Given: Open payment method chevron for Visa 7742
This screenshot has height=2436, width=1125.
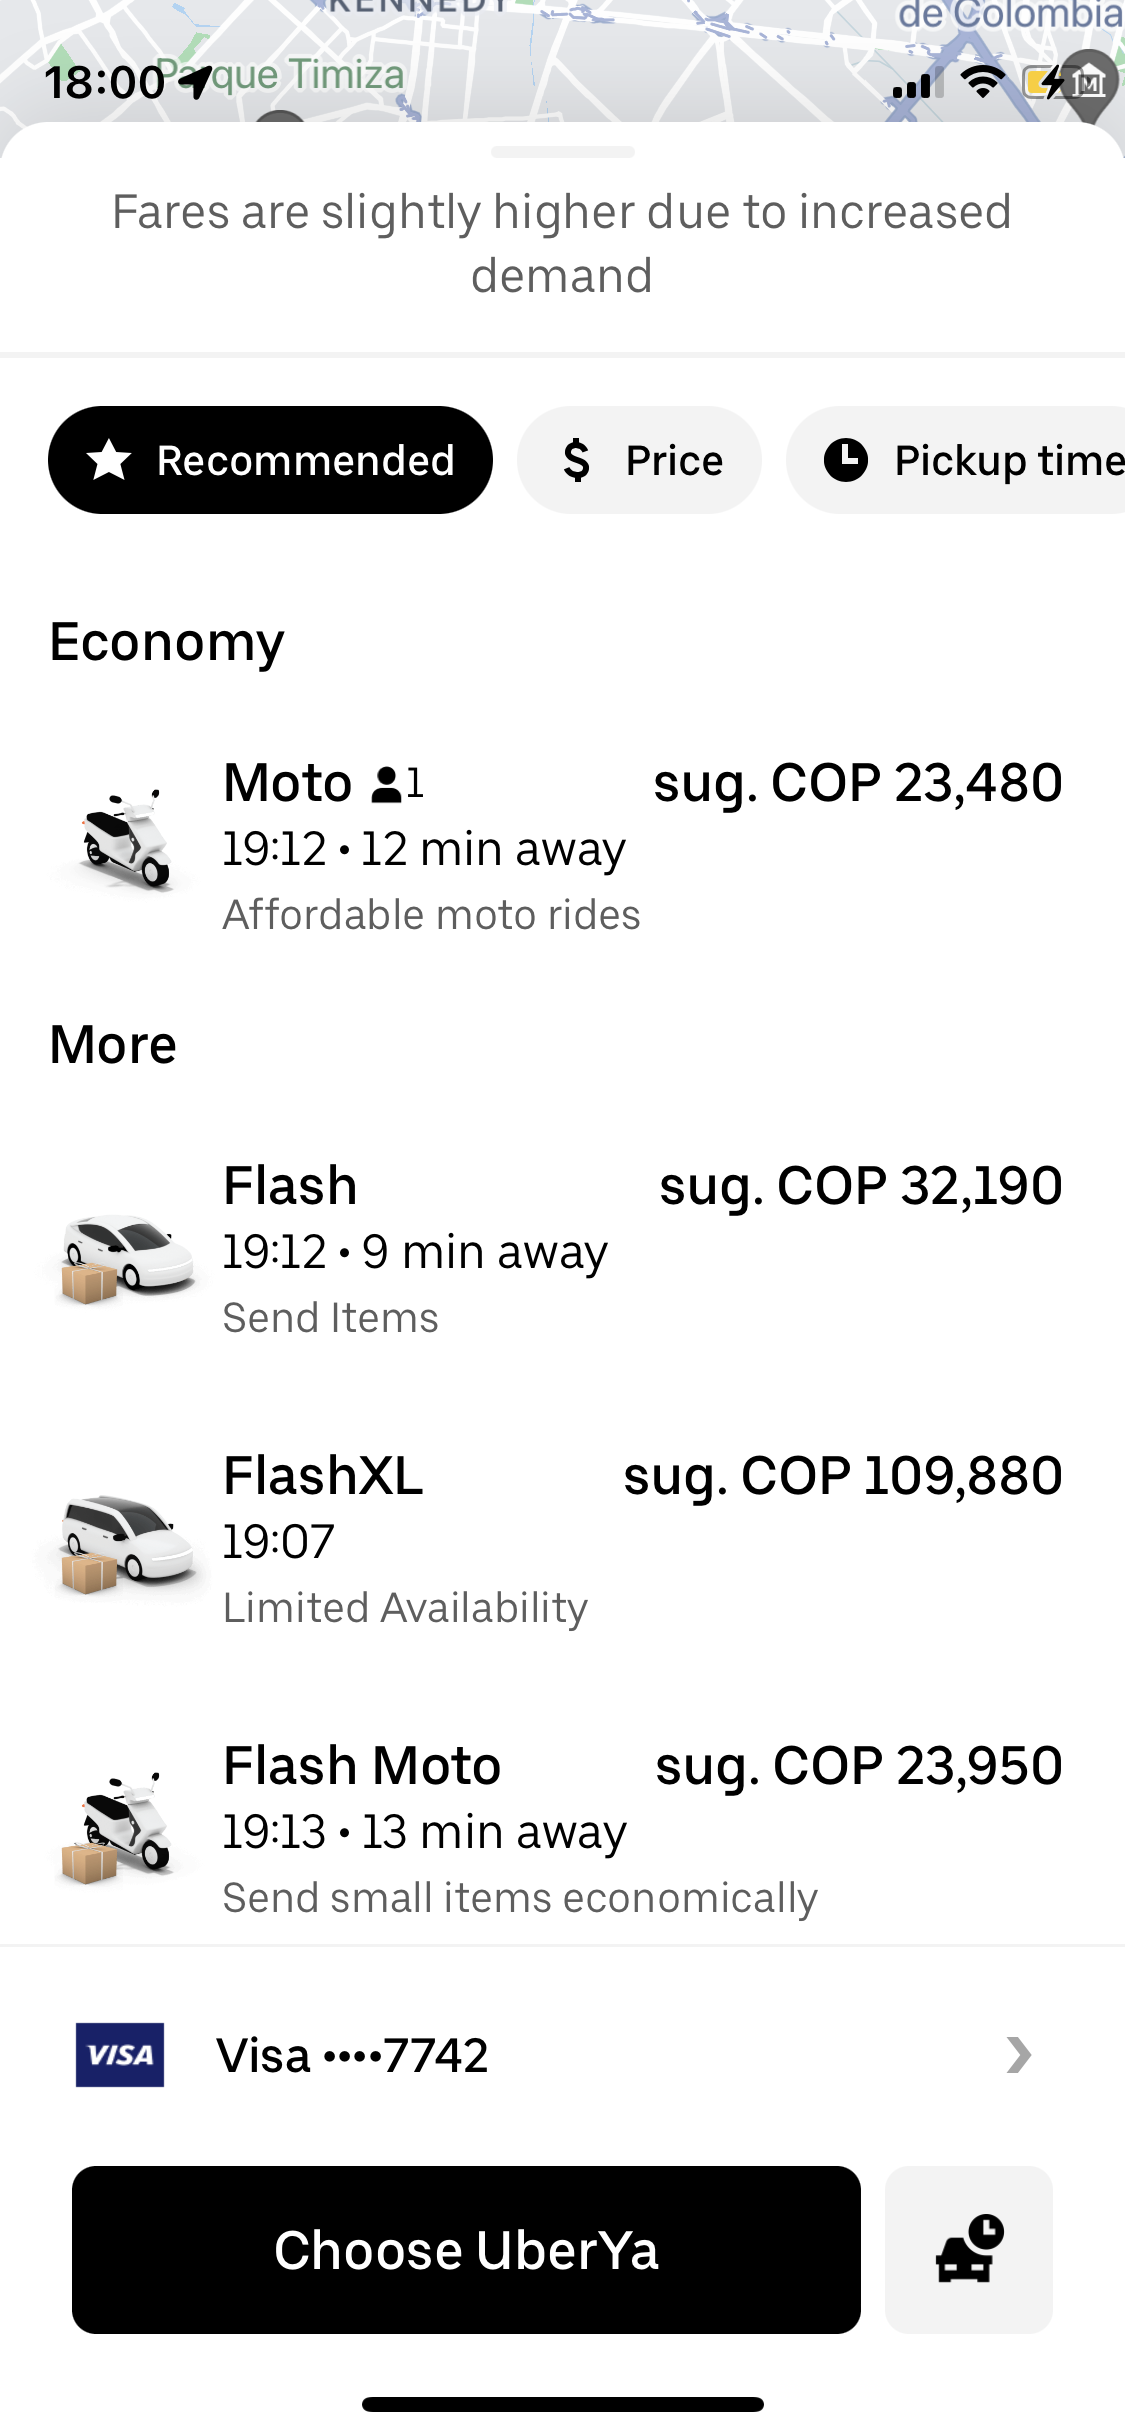Looking at the screenshot, I should (1019, 2055).
